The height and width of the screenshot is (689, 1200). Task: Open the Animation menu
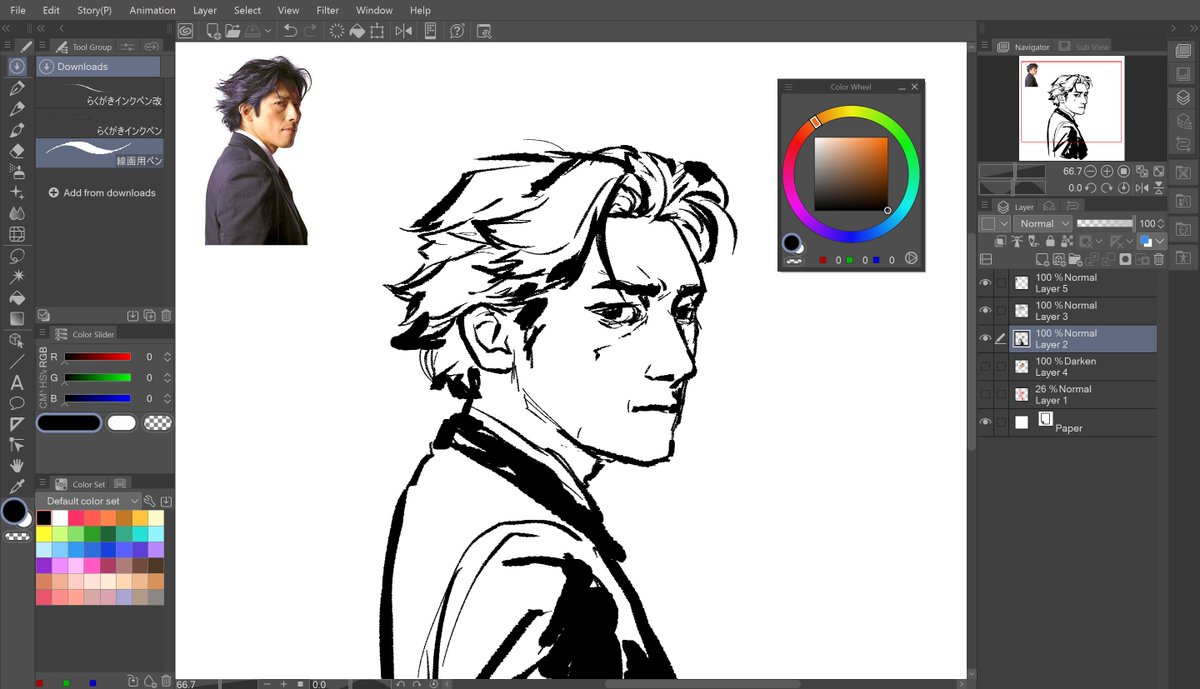coord(152,10)
